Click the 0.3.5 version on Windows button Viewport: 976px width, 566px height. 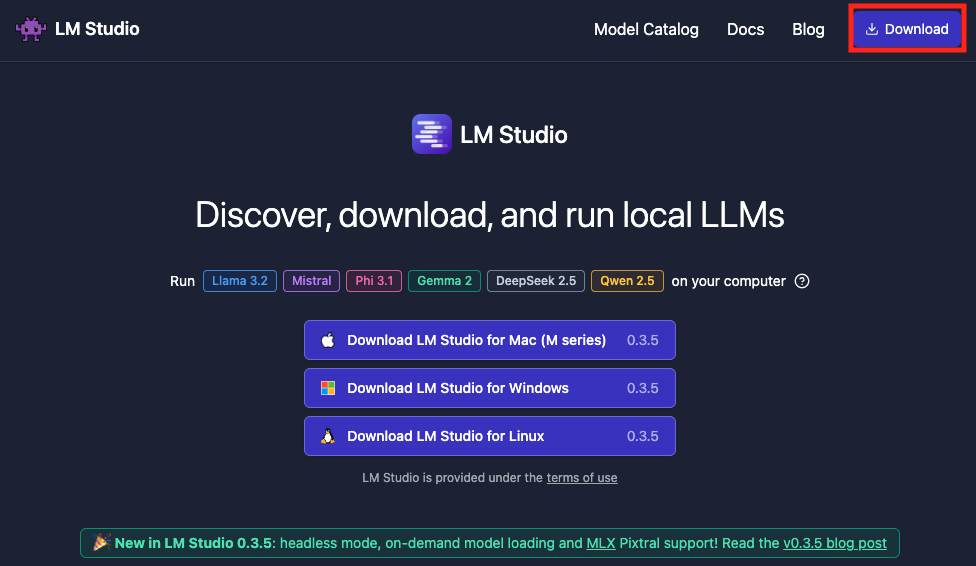click(642, 388)
